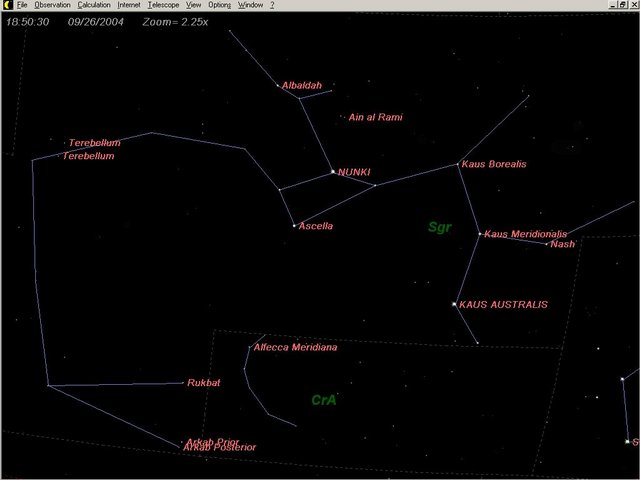640x480 pixels.
Task: Click the moon application icon in menu bar
Action: [6, 5]
